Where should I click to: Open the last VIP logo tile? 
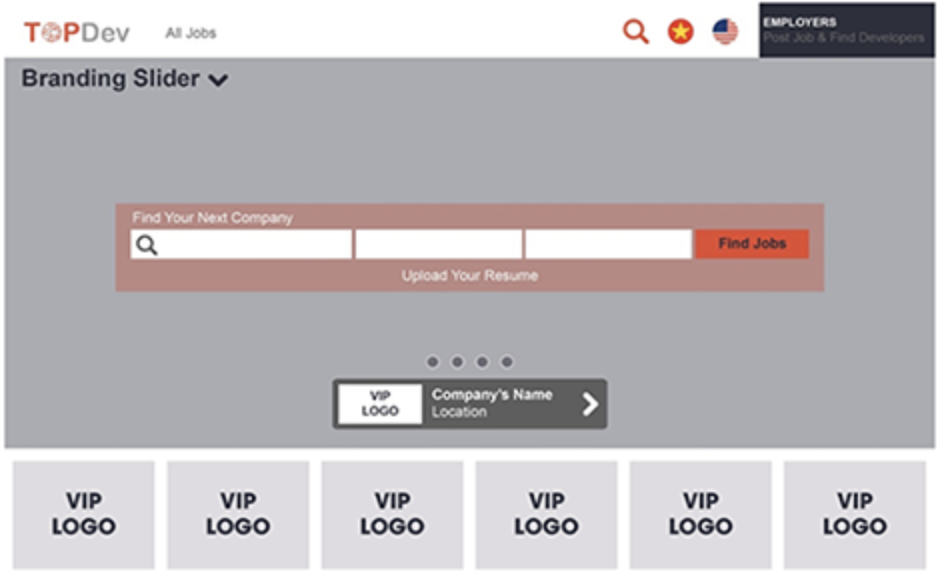pyautogui.click(x=855, y=514)
